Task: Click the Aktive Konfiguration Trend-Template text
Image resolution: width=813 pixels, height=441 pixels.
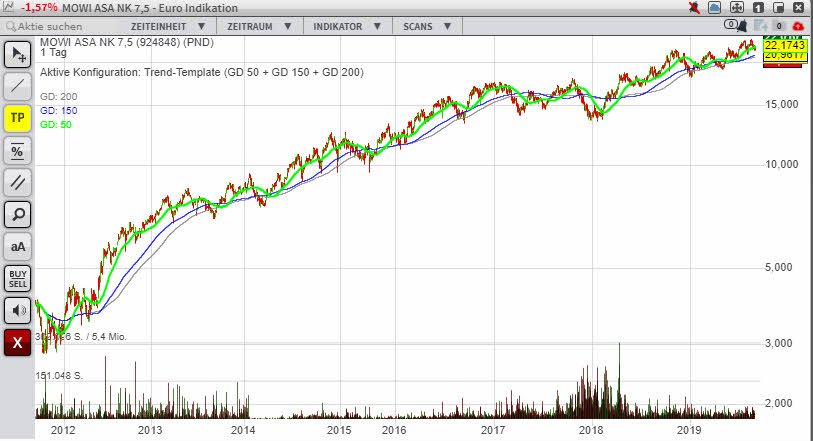Action: pyautogui.click(x=202, y=72)
